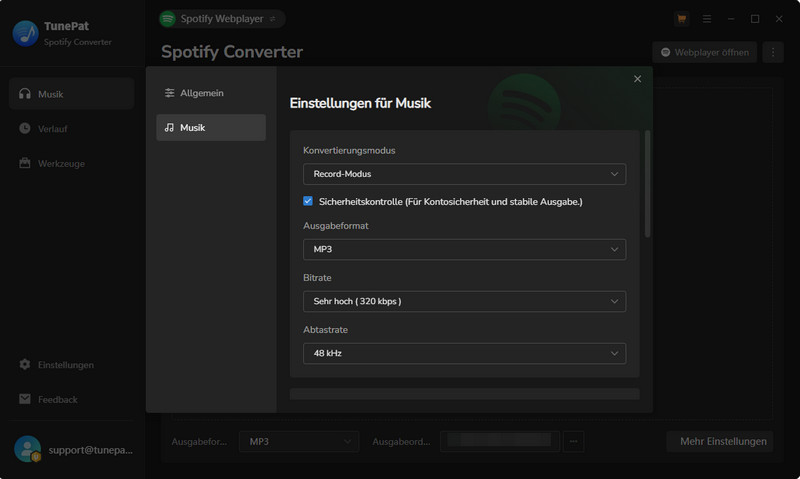
Task: Switch source via Spotify Webplayer selector
Action: coord(222,19)
